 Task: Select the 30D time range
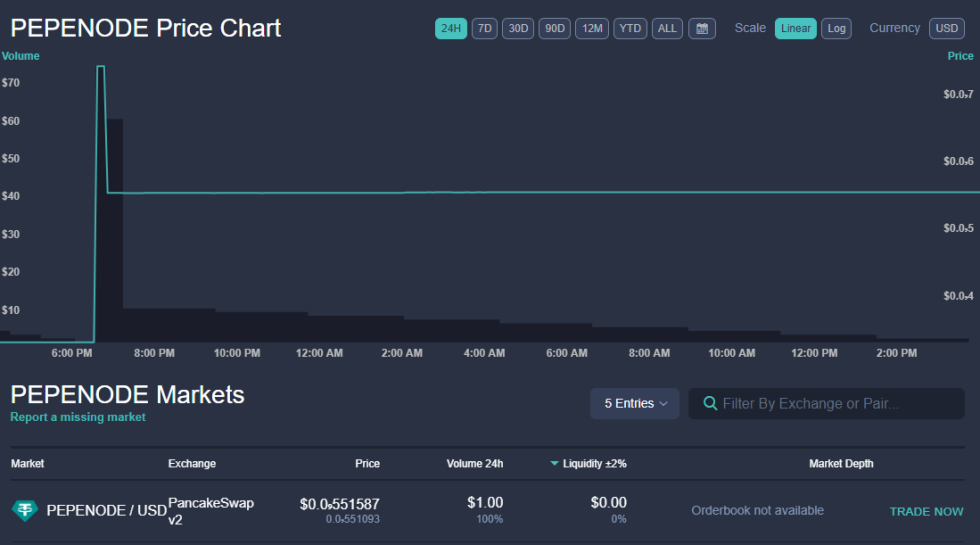point(518,28)
